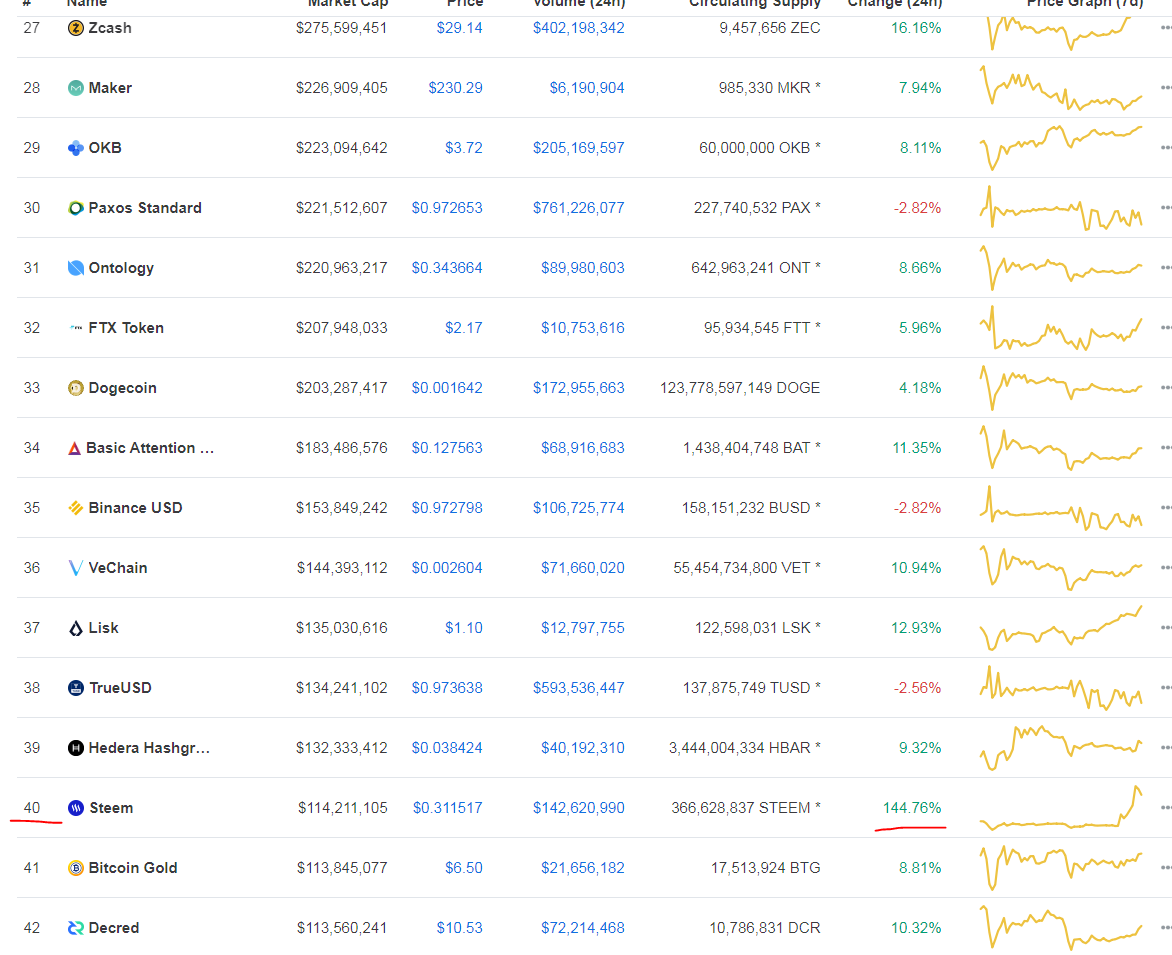Open the Dogecoin volume $172,955,663 link
This screenshot has width=1172, height=955.
[x=579, y=388]
